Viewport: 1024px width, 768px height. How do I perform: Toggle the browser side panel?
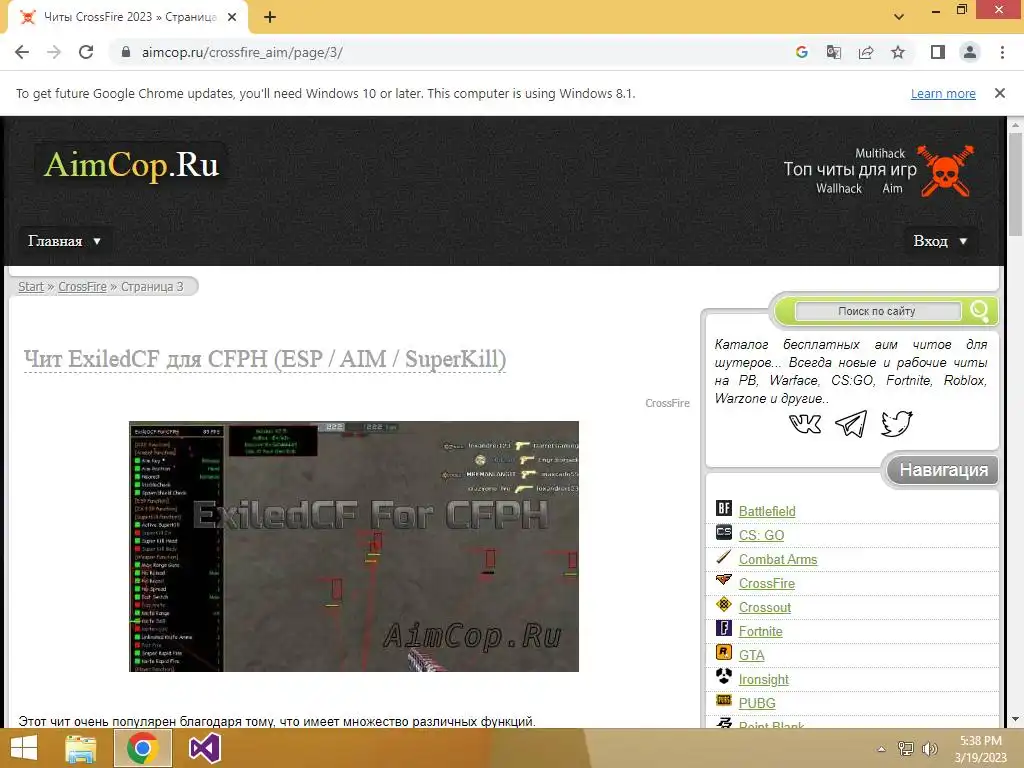[x=938, y=52]
